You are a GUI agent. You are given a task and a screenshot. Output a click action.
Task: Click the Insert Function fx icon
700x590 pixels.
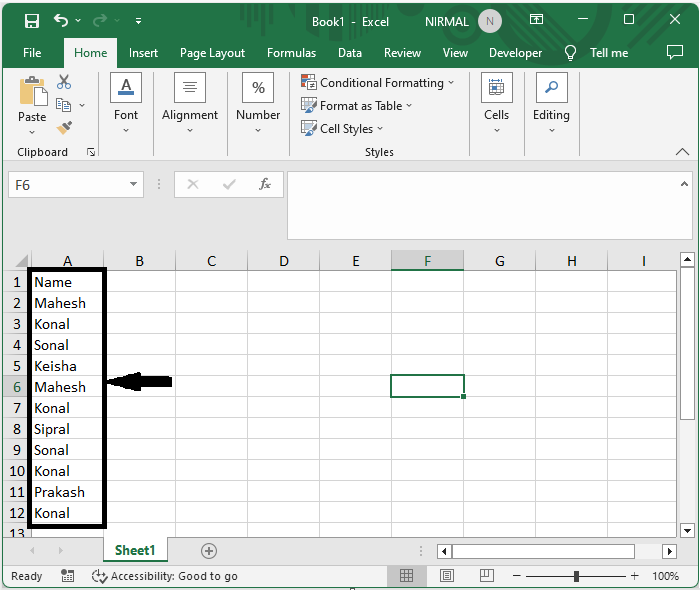265,184
